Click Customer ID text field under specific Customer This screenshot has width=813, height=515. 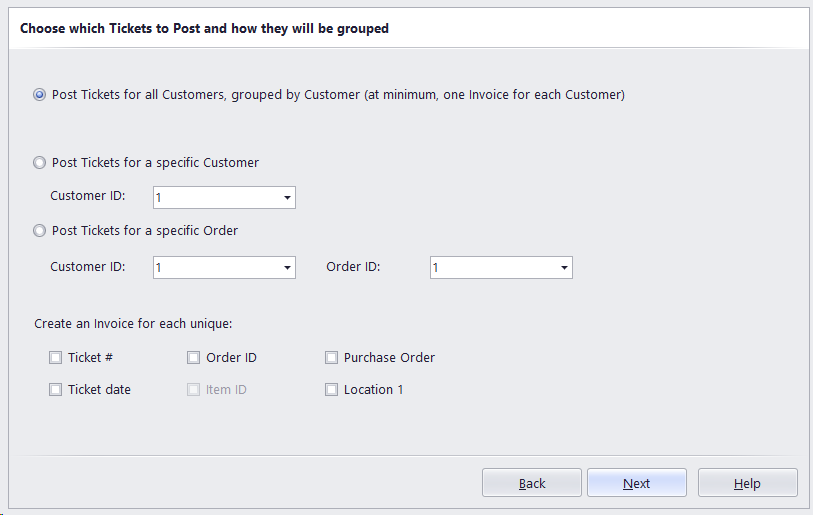coord(215,198)
